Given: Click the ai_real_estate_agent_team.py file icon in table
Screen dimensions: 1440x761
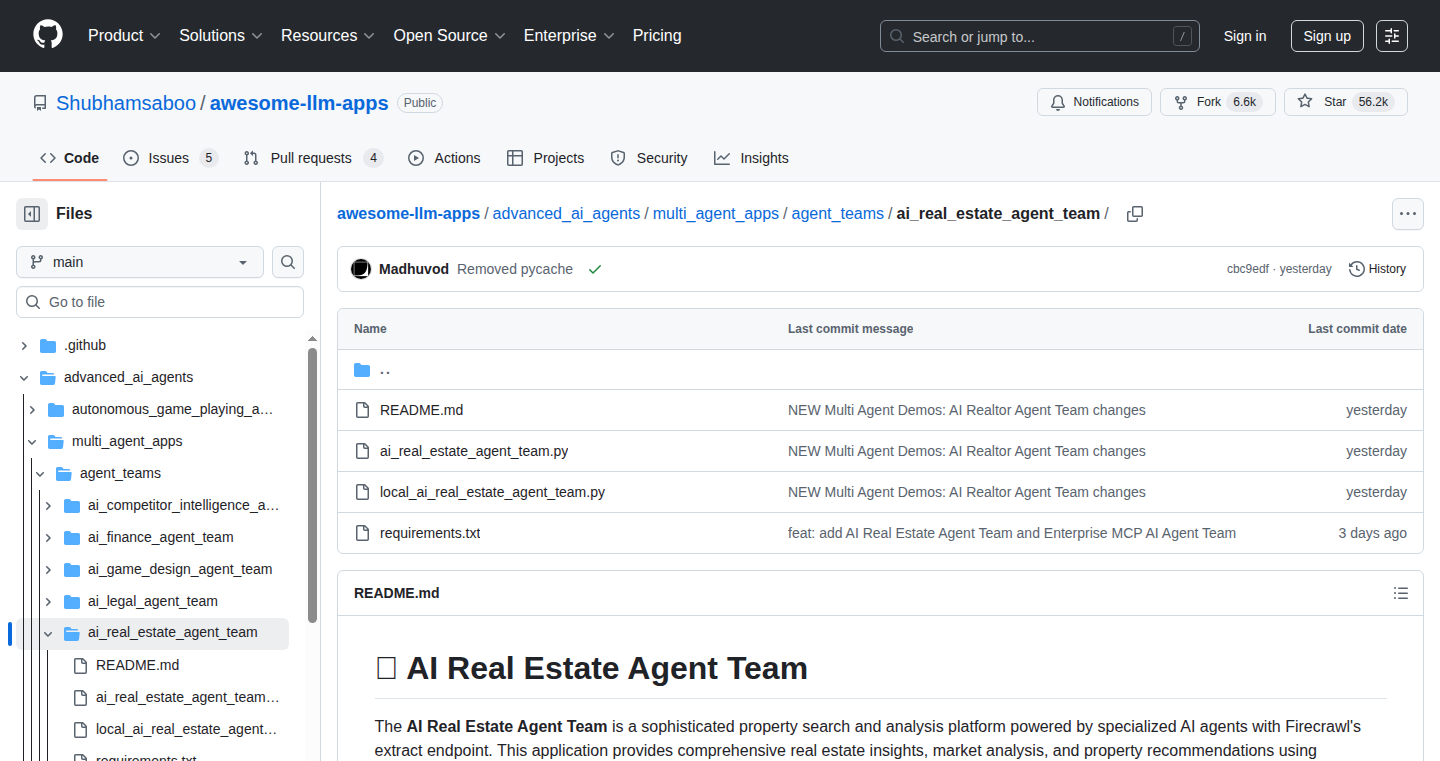Looking at the screenshot, I should click(x=362, y=451).
